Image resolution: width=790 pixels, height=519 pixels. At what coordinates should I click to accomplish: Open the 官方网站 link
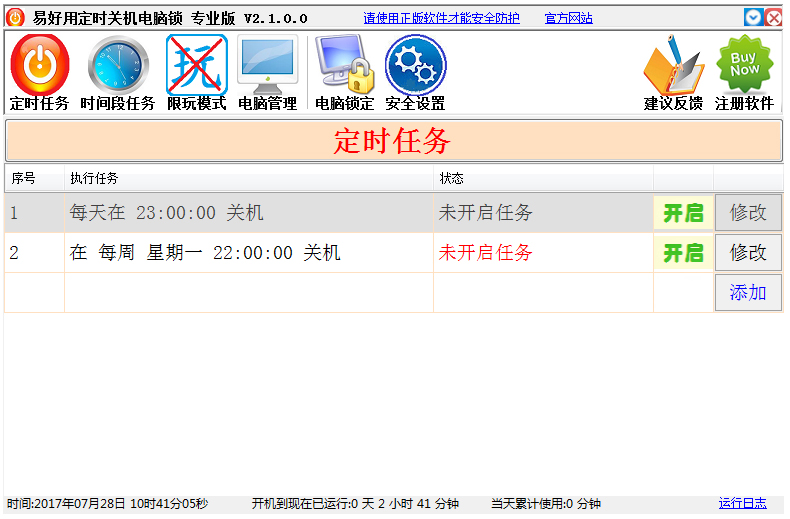tap(568, 18)
